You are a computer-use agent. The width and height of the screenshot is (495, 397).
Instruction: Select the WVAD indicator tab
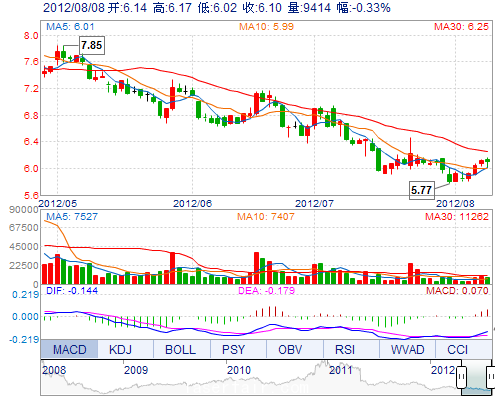(x=407, y=349)
